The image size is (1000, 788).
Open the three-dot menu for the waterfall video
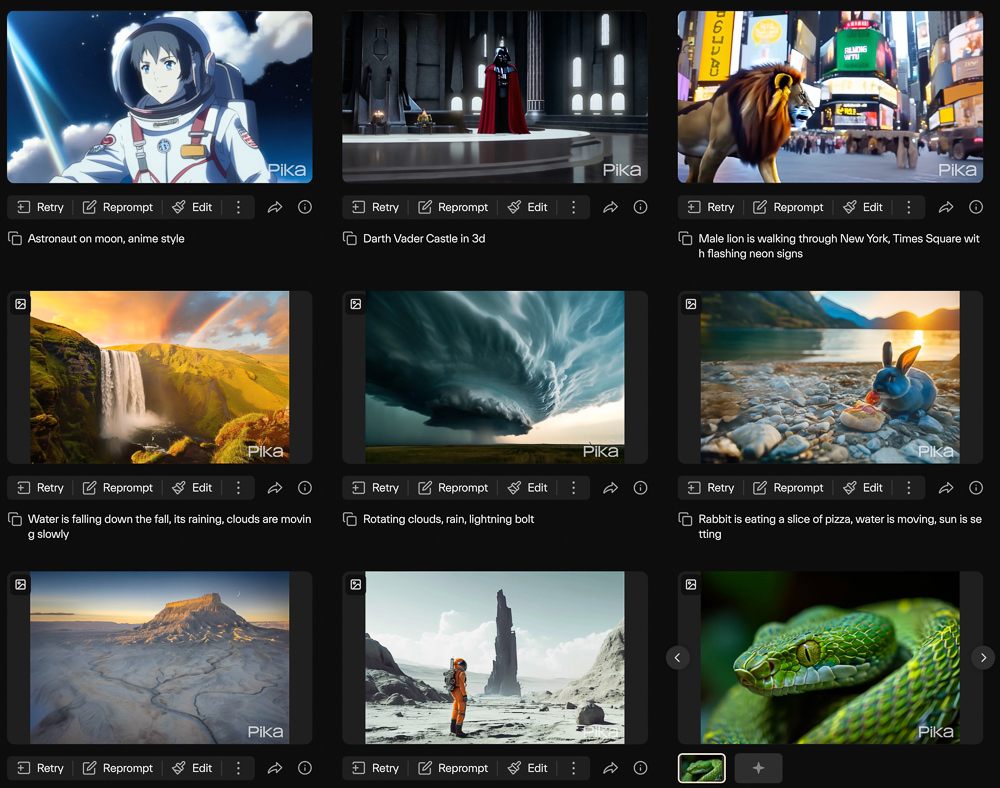pos(238,488)
